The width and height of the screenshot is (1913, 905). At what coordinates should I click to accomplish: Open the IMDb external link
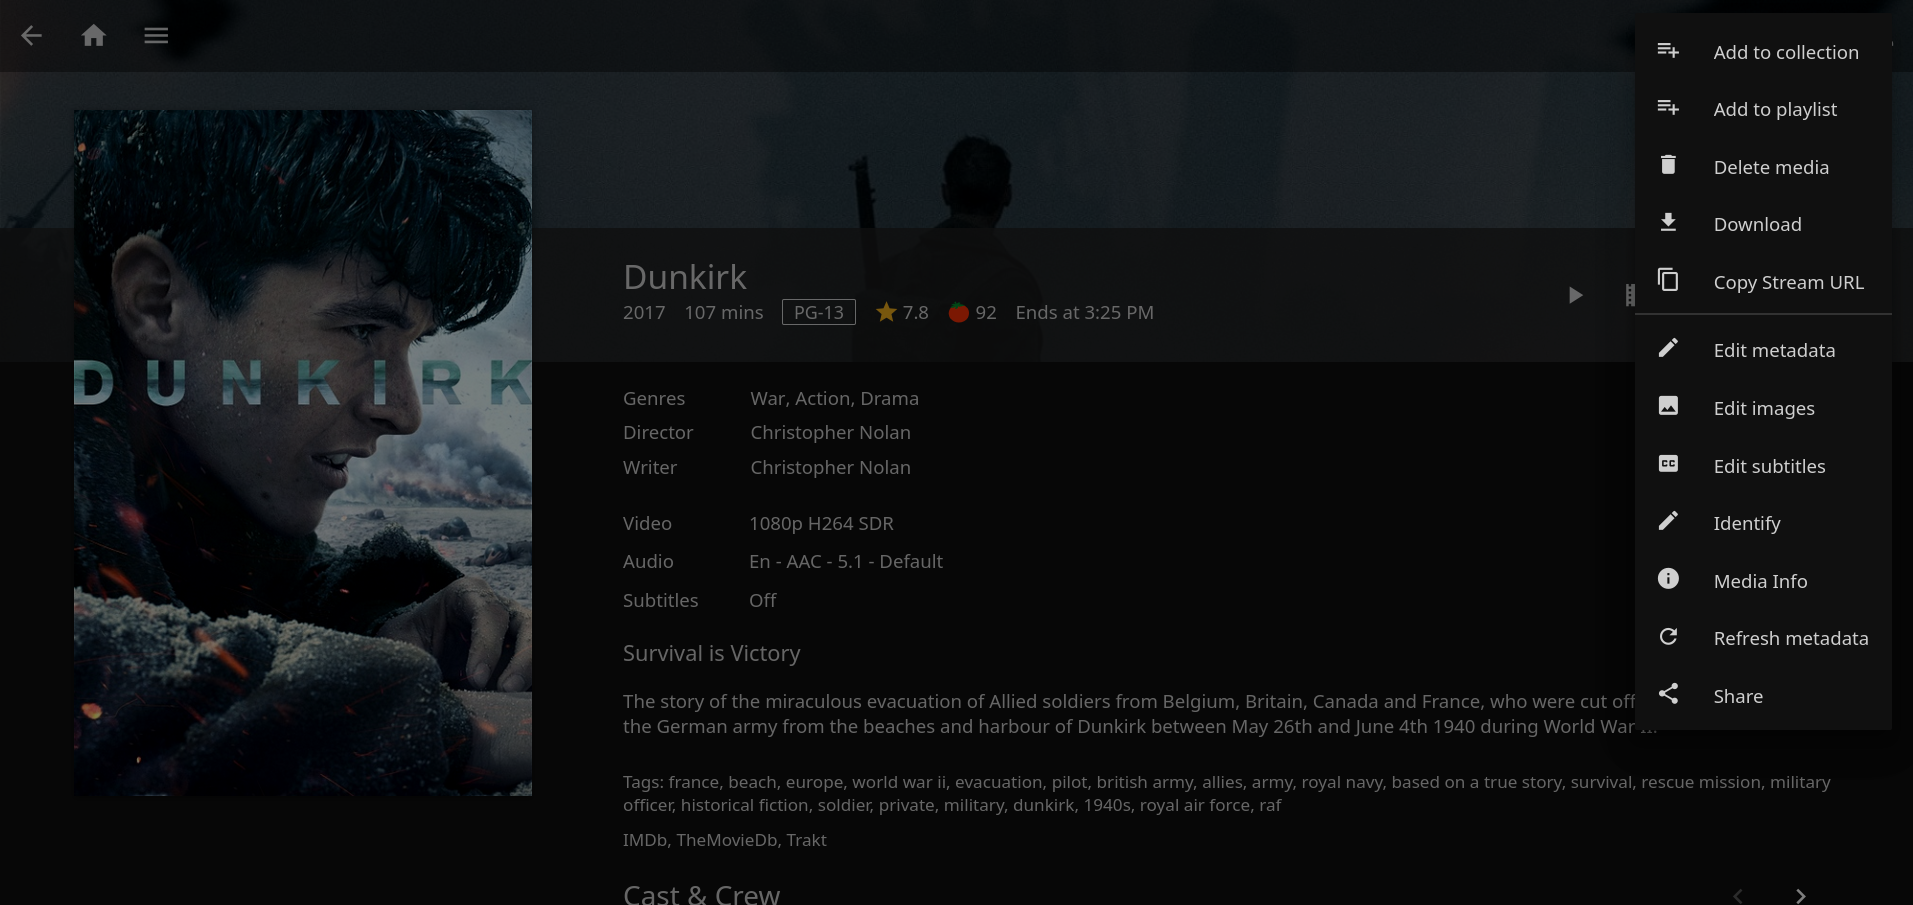[644, 840]
